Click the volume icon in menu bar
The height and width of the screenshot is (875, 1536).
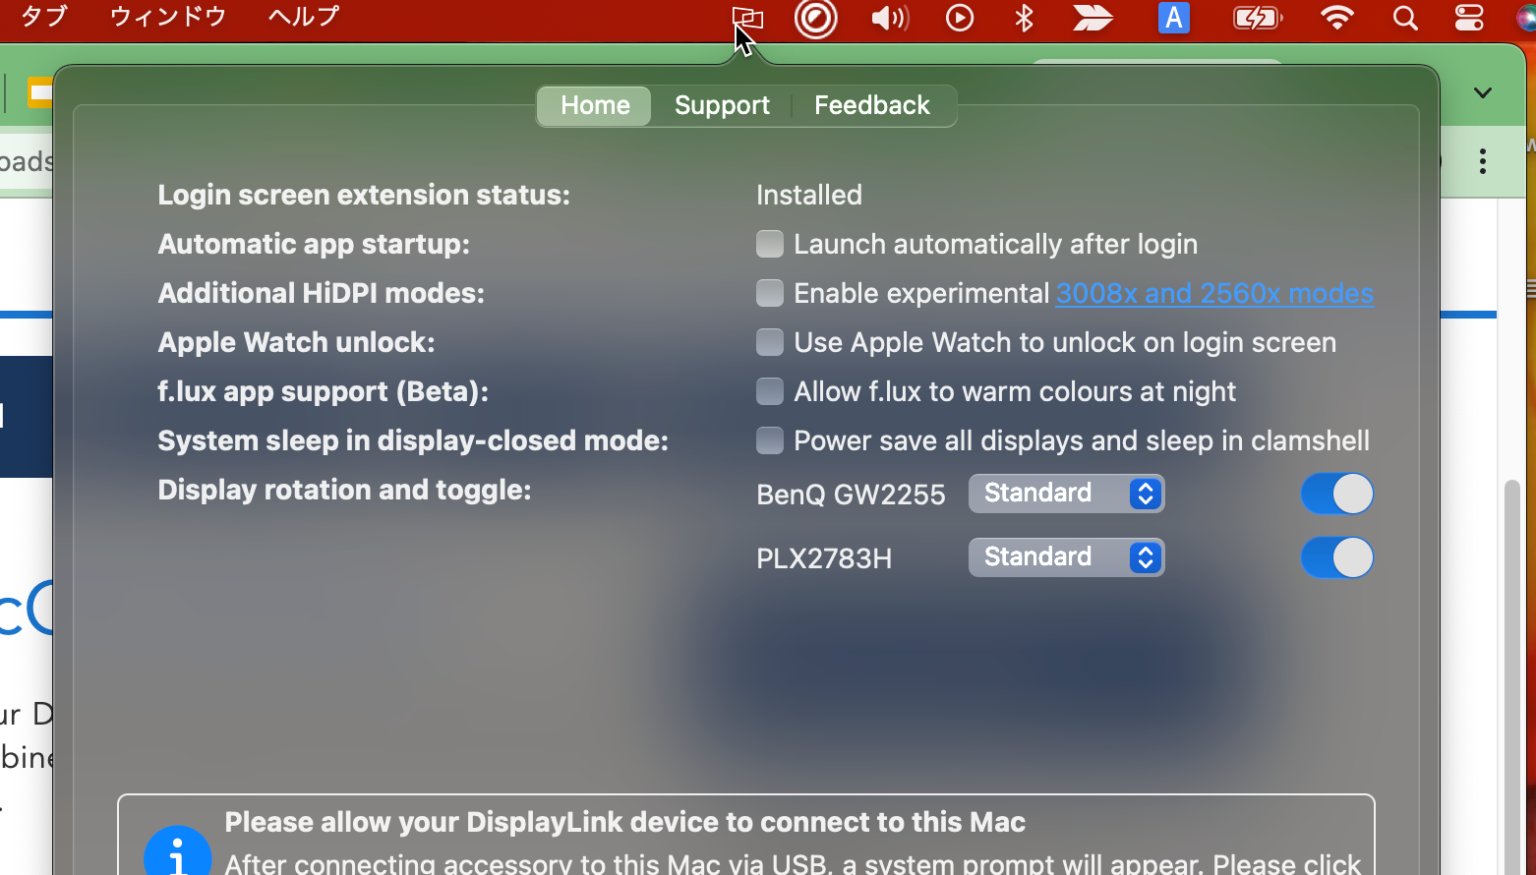click(888, 18)
